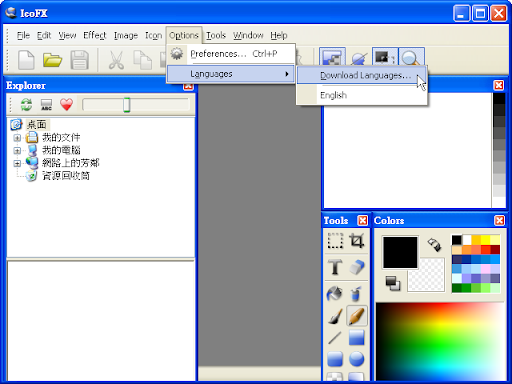Select the Eraser tool

coord(356,267)
